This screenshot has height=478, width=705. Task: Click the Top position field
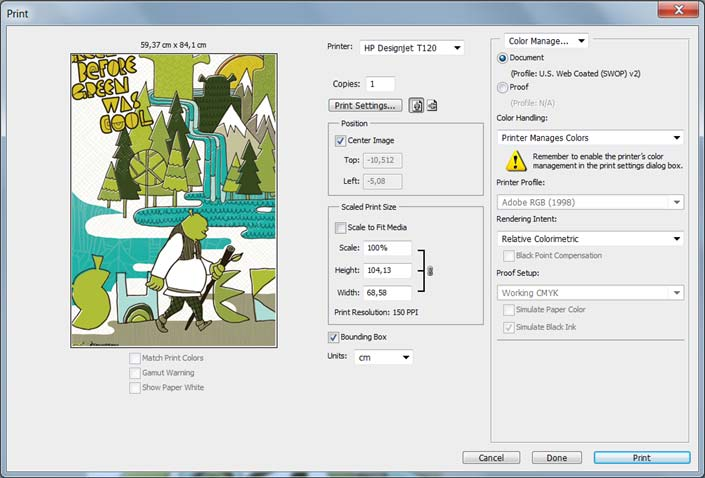click(x=382, y=160)
